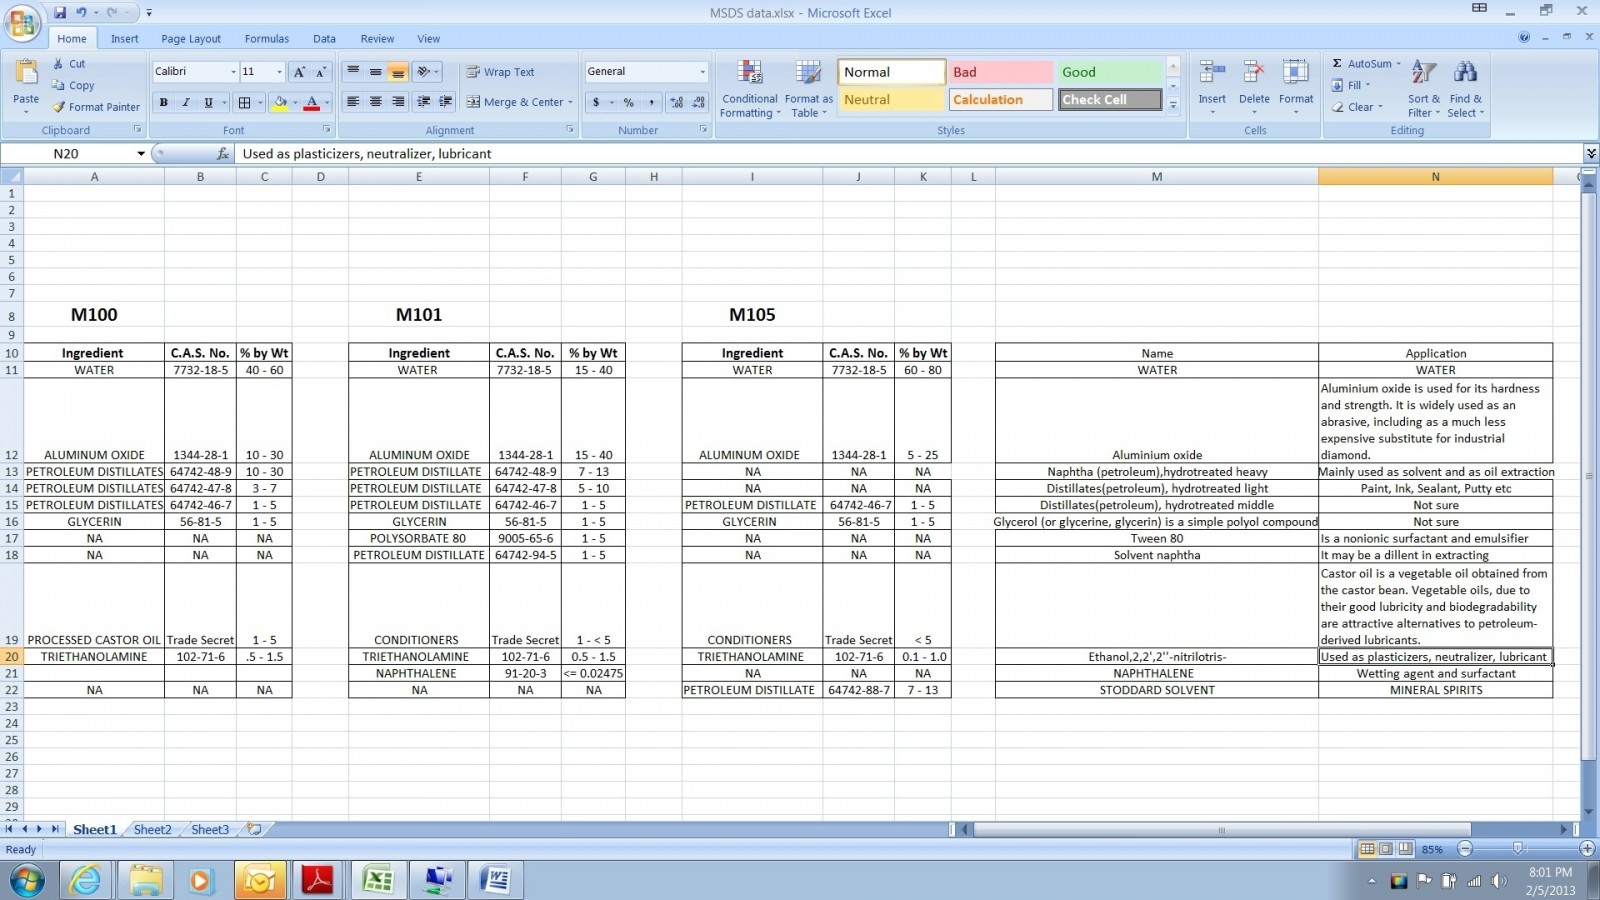Image resolution: width=1600 pixels, height=900 pixels.
Task: Expand Merge & Center options arrow
Action: (x=570, y=102)
